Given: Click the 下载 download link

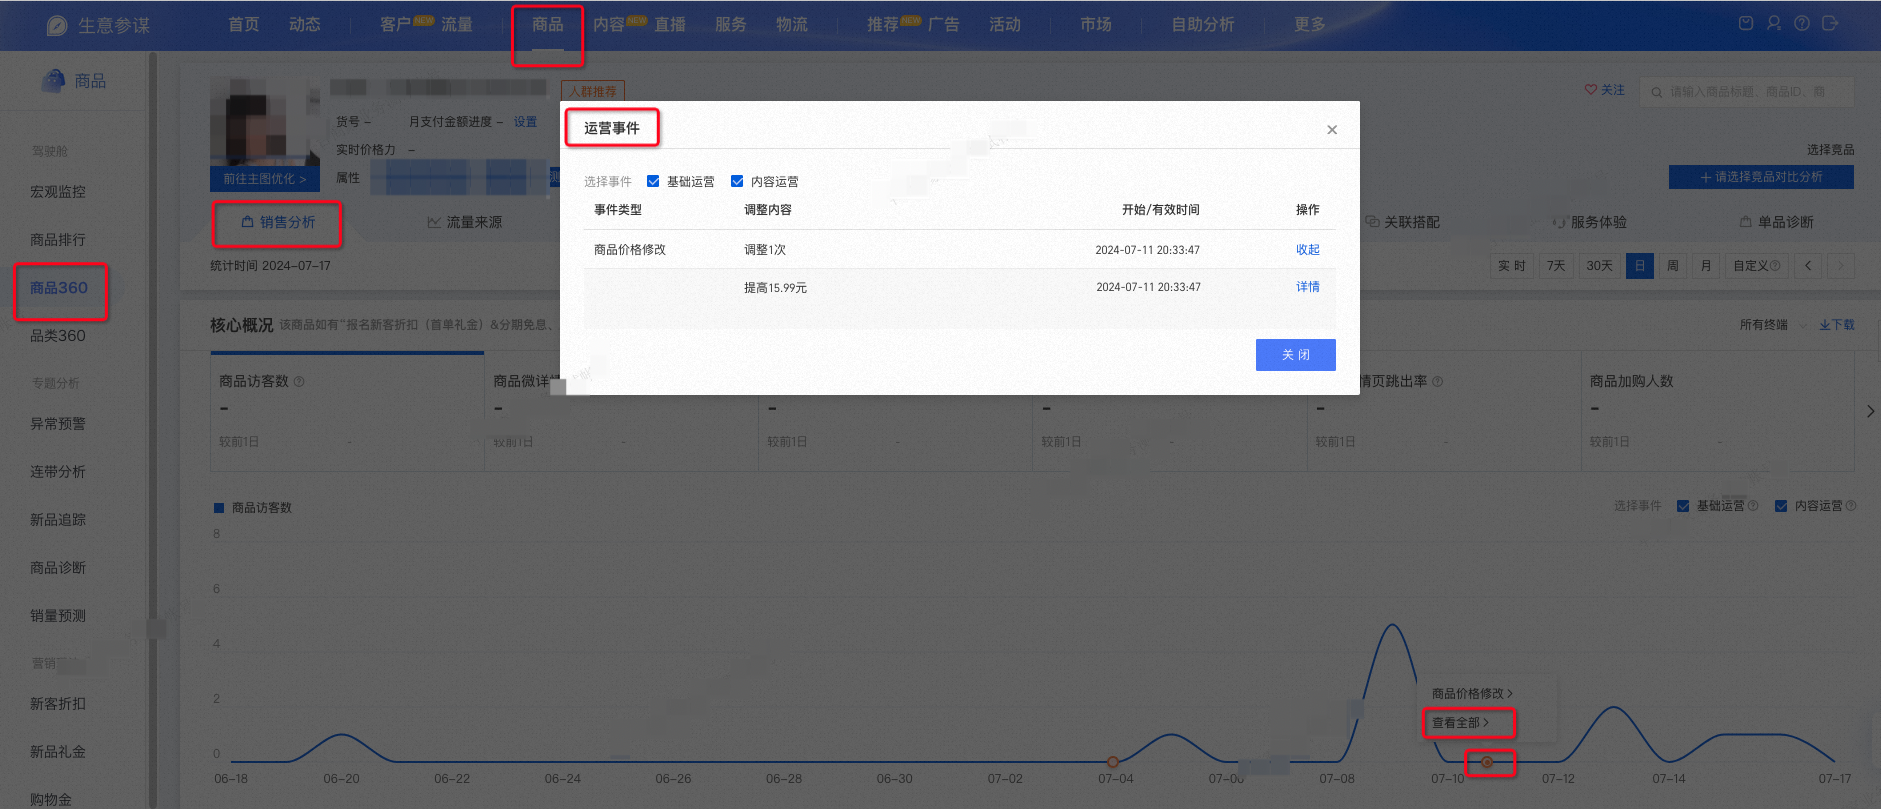Looking at the screenshot, I should point(1837,325).
